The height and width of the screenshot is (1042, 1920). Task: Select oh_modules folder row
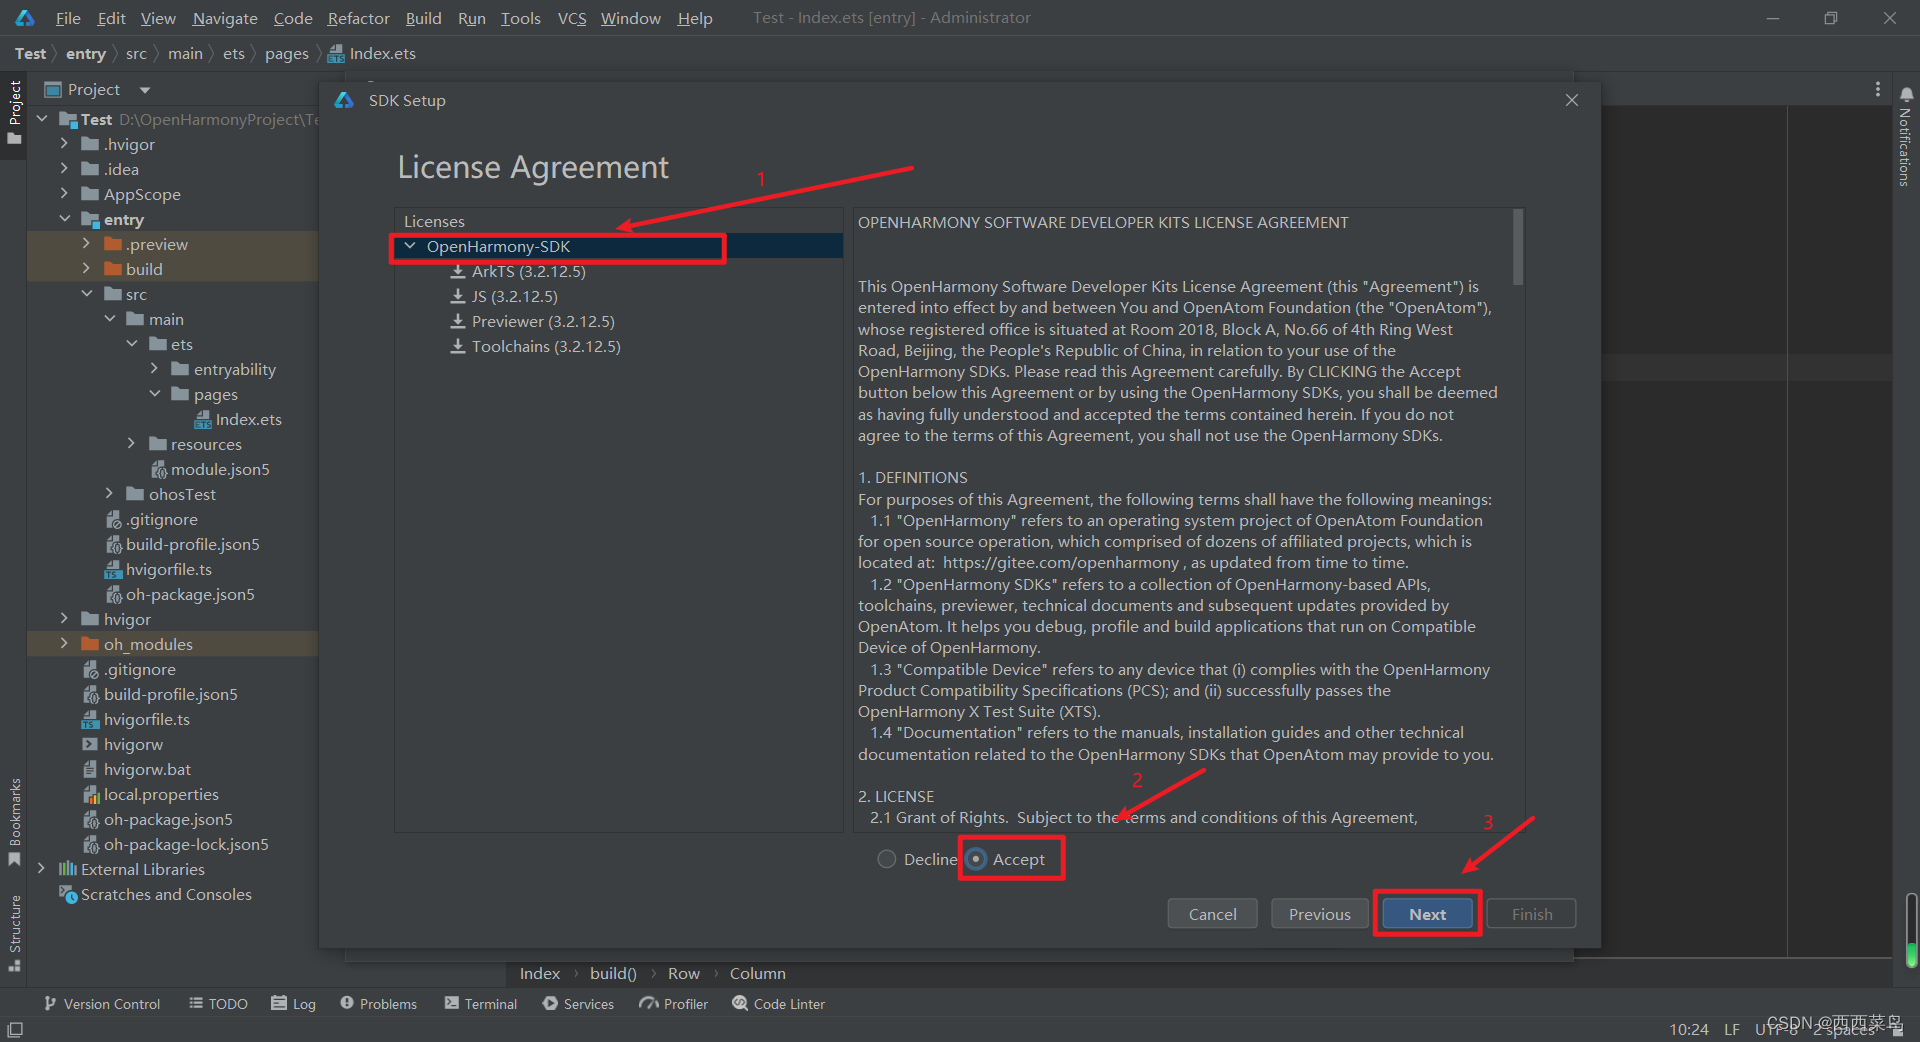click(x=172, y=644)
